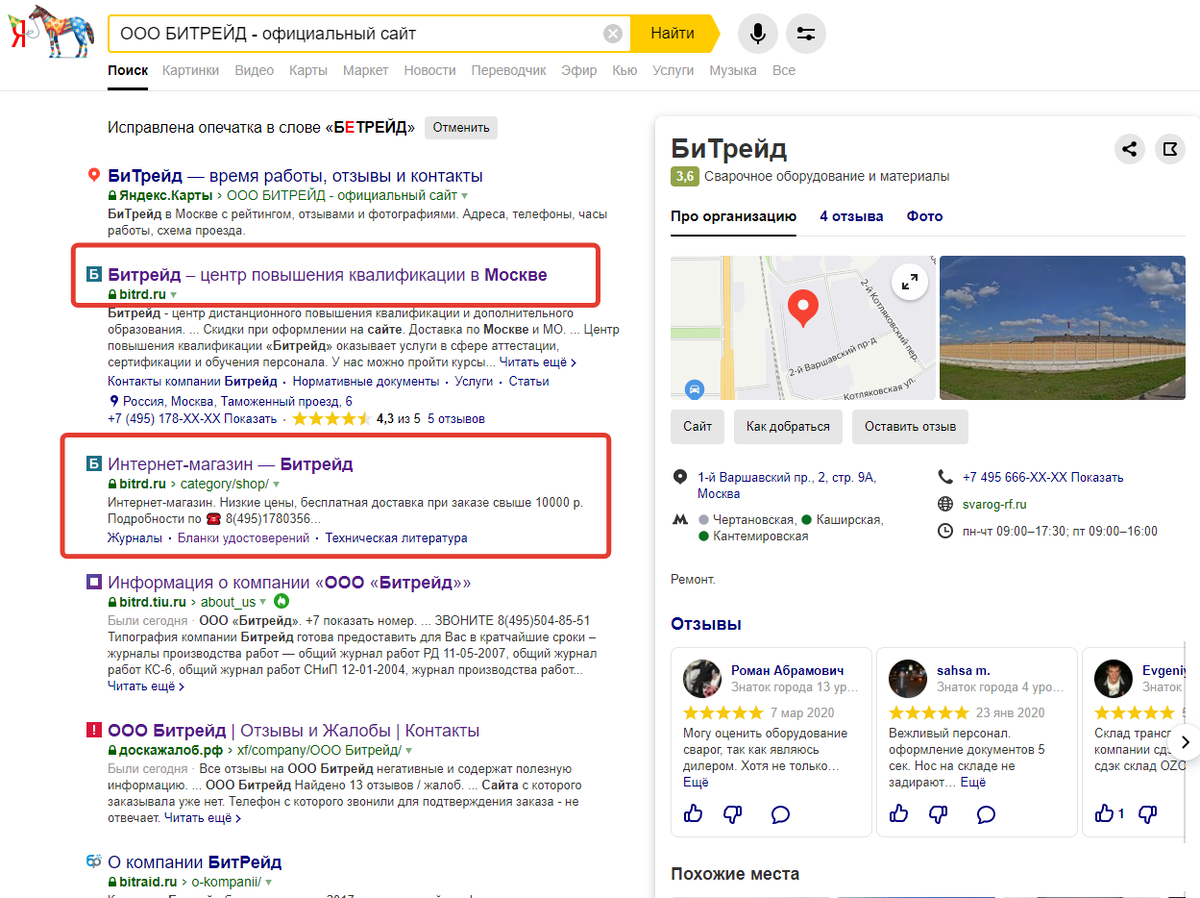
Task: Dislike Evgeniy's review
Action: tap(1150, 814)
